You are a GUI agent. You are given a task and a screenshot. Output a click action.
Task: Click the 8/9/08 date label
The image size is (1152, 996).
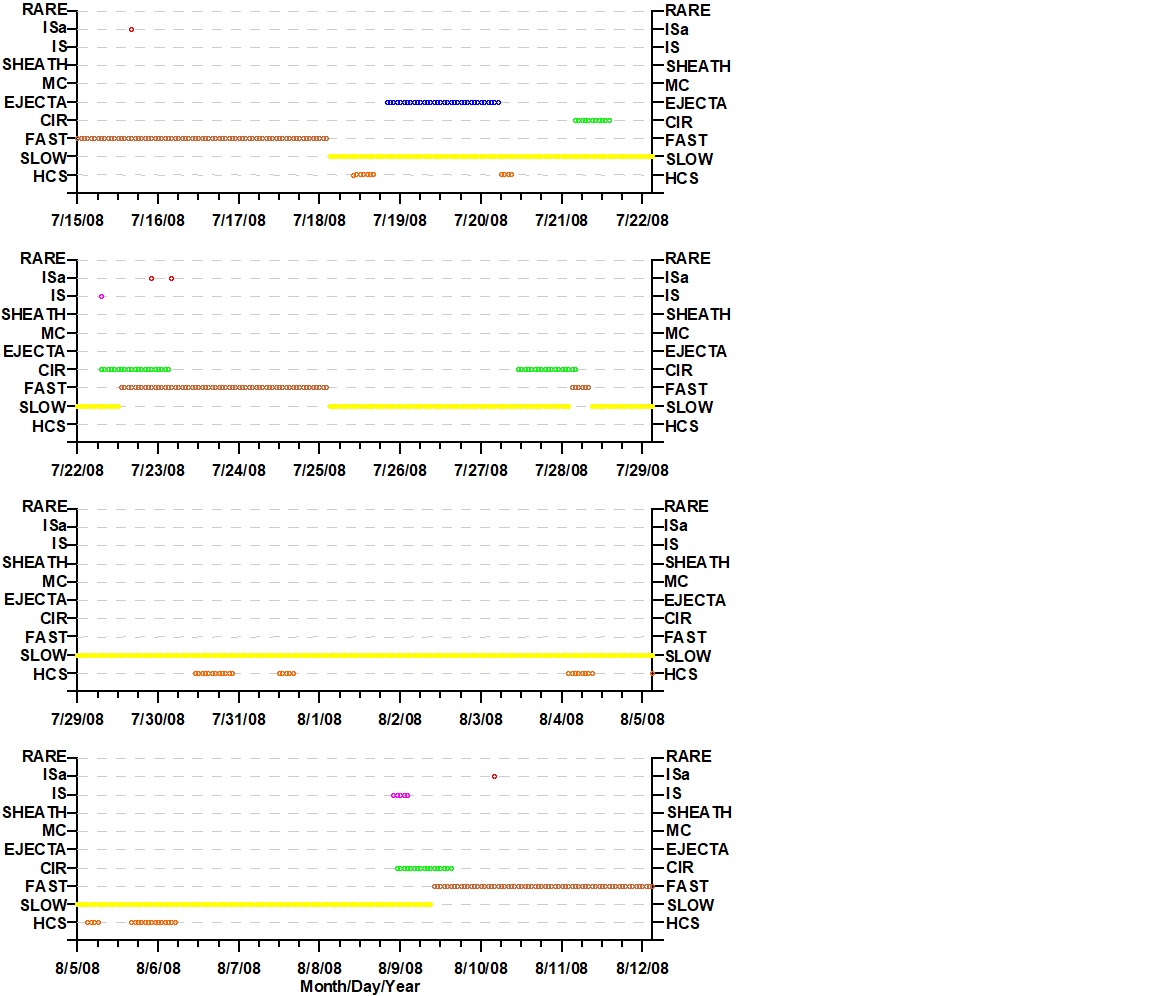click(x=400, y=968)
